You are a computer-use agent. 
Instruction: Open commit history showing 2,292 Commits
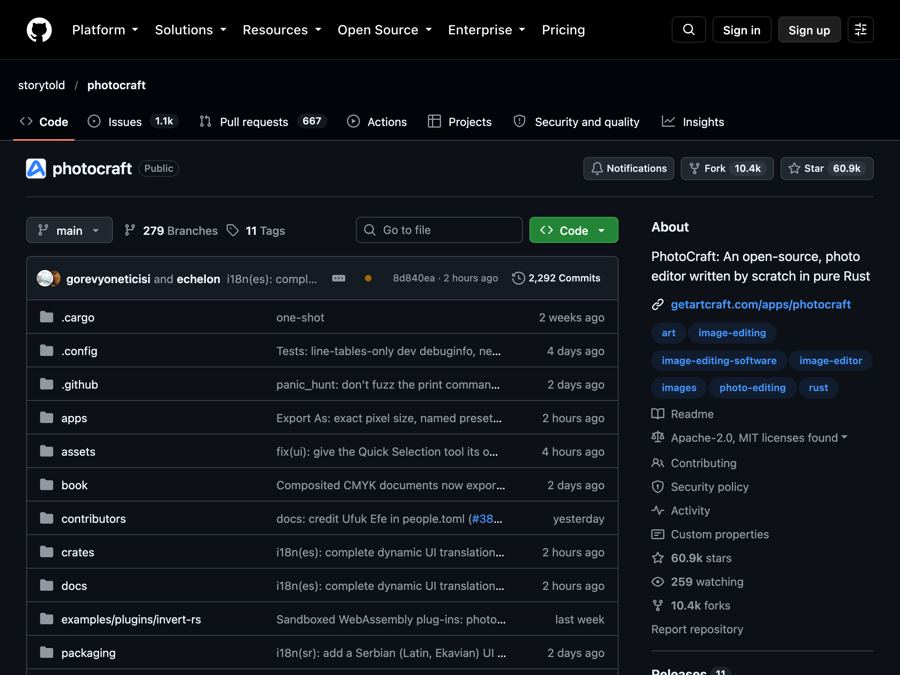click(556, 278)
